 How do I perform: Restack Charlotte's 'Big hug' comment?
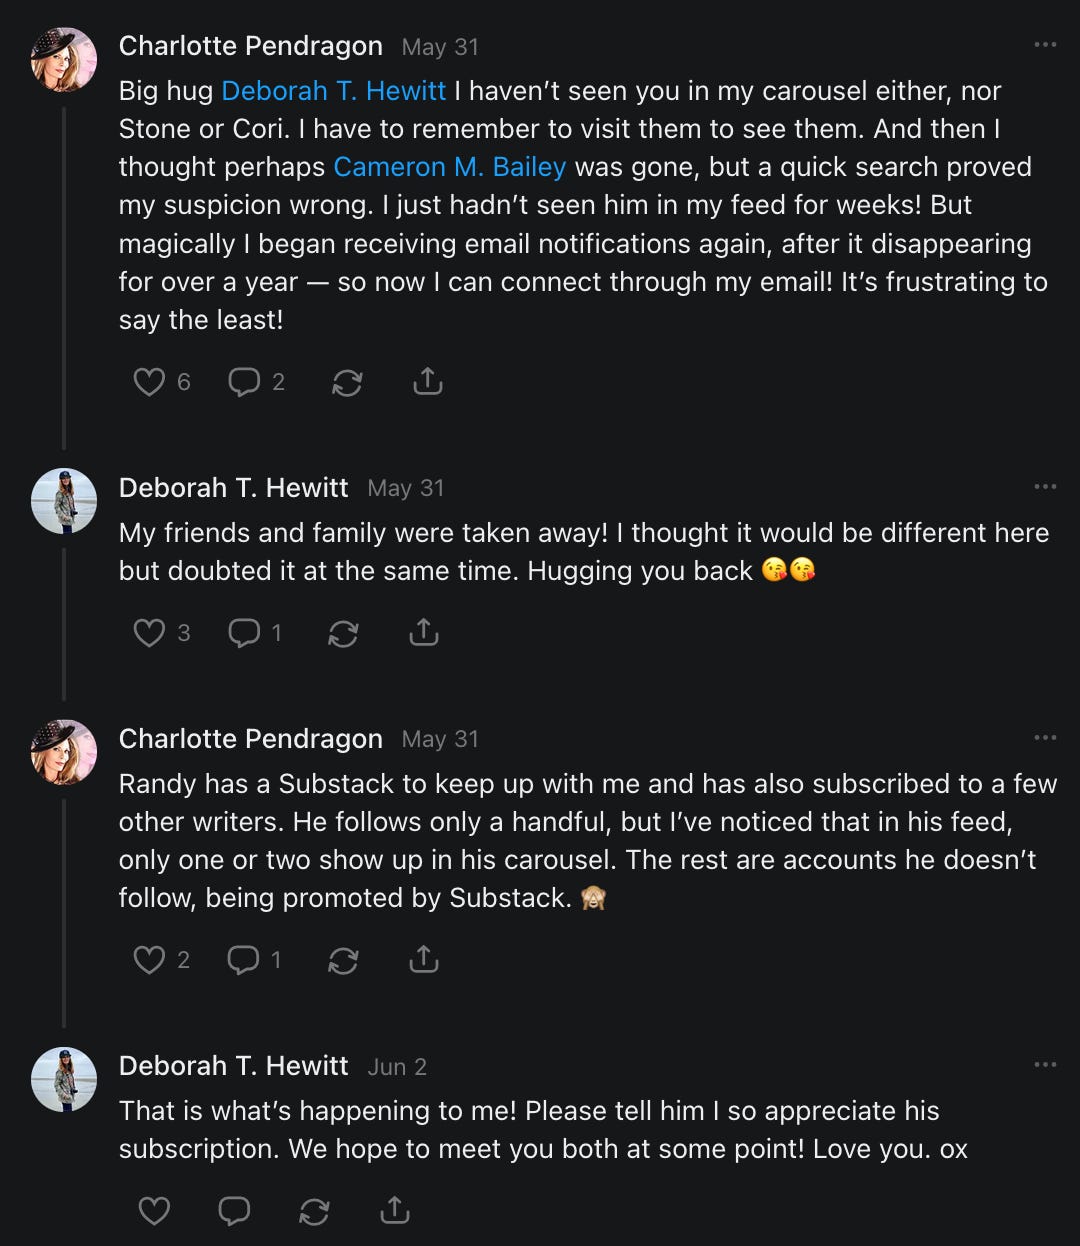[x=347, y=382]
